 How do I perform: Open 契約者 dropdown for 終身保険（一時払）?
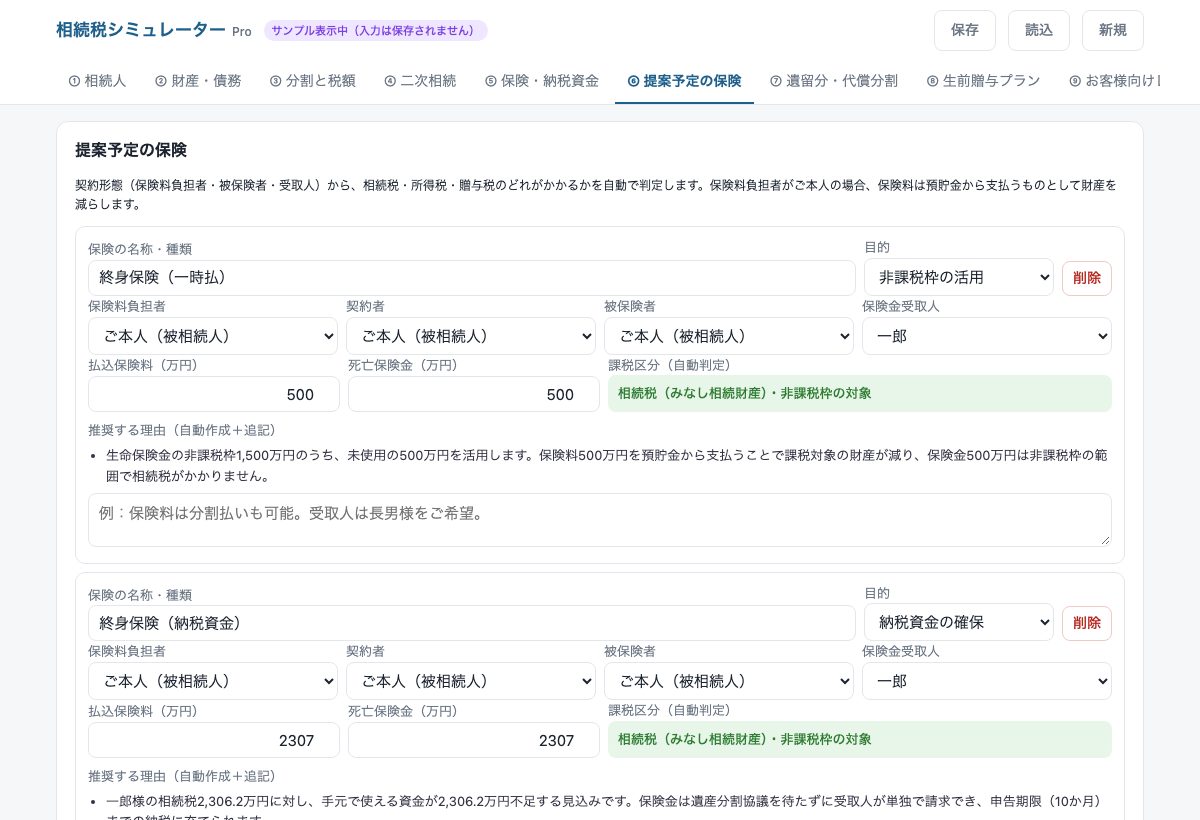tap(471, 336)
